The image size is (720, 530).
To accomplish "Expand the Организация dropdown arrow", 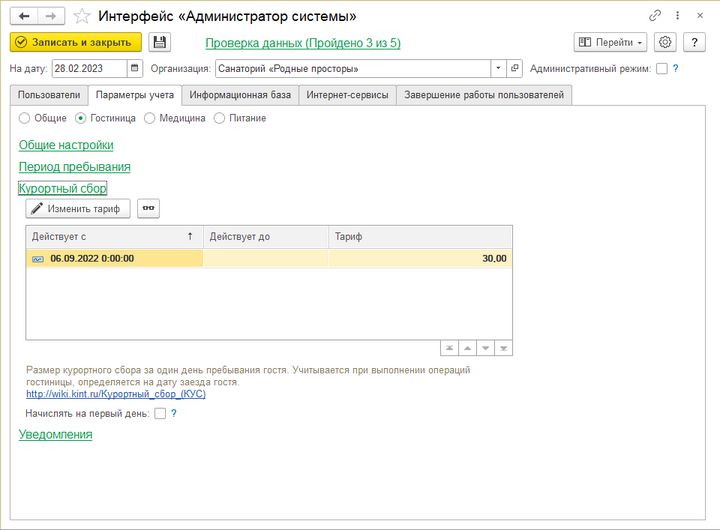I will pos(498,68).
